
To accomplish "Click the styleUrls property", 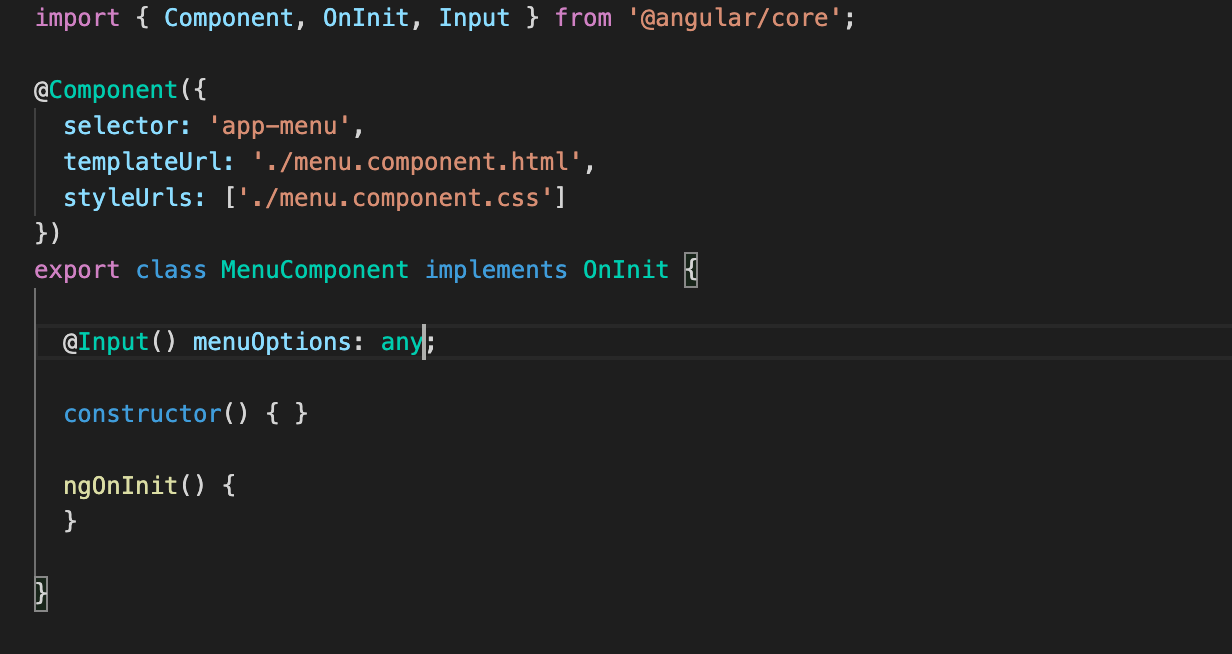I will click(130, 197).
